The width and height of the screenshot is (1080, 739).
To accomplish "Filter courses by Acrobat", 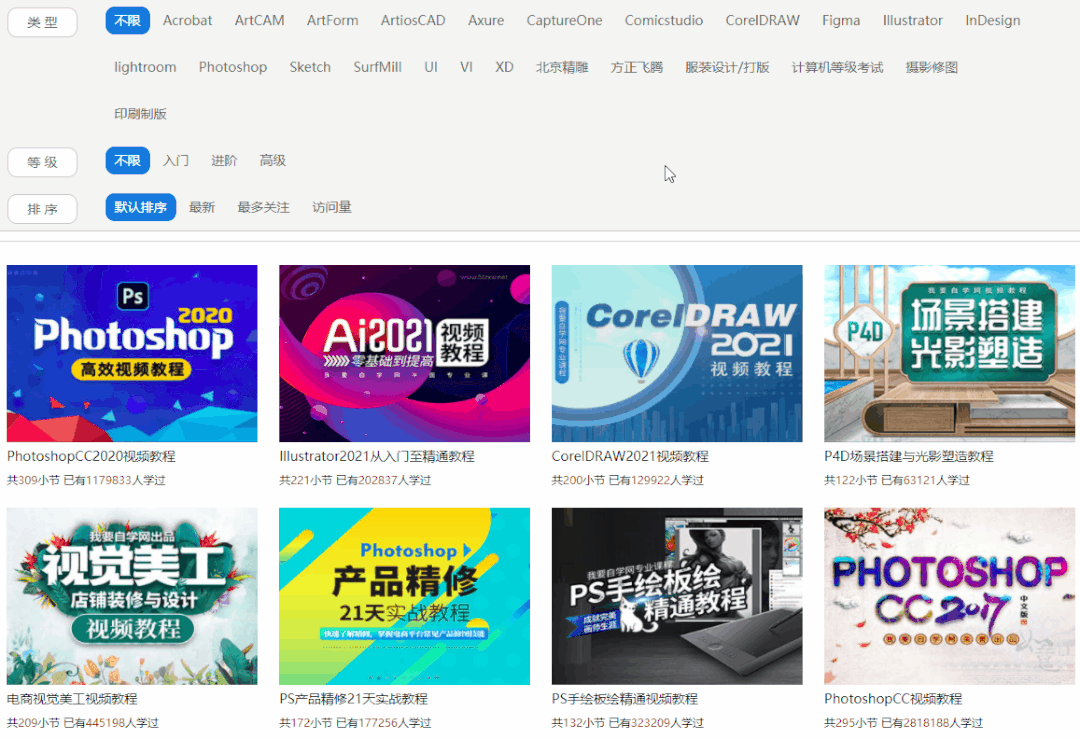I will click(187, 21).
